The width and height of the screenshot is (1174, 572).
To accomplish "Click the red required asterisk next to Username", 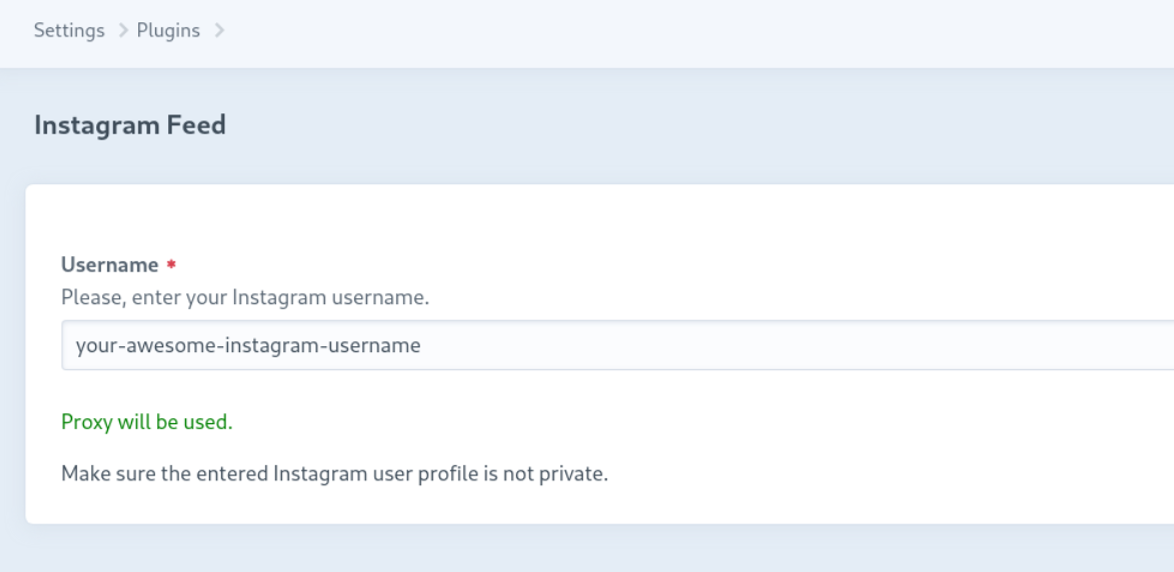I will 171,264.
